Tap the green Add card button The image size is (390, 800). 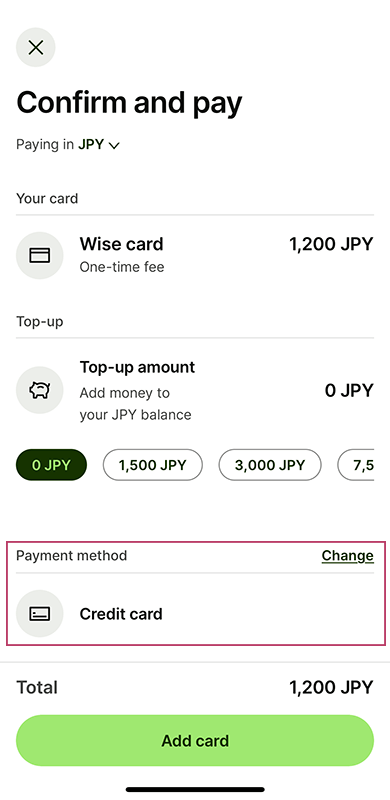point(195,740)
